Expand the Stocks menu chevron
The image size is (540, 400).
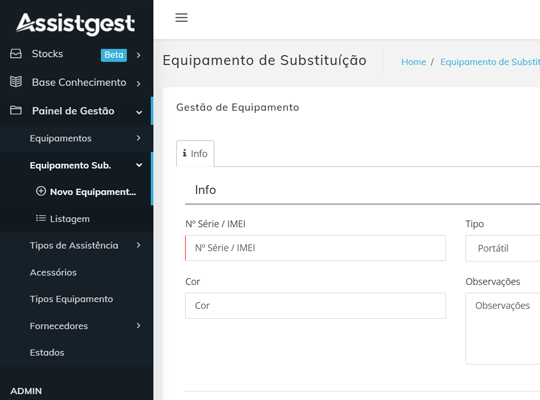click(x=138, y=55)
